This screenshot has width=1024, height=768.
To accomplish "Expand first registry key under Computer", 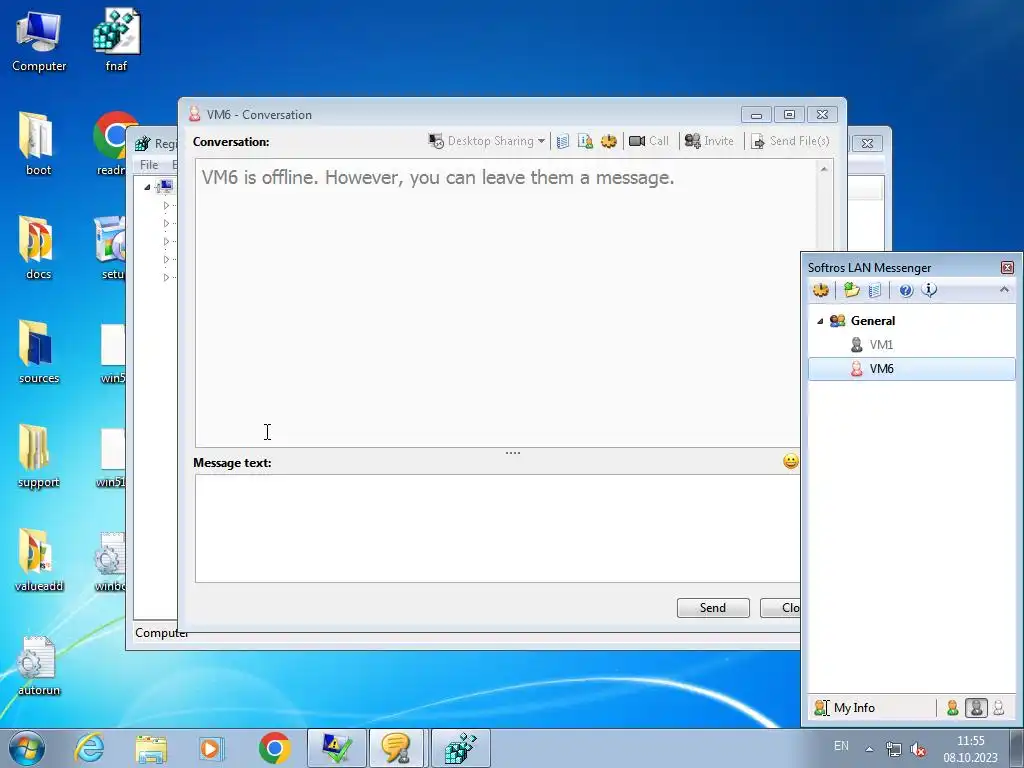I will coord(166,206).
